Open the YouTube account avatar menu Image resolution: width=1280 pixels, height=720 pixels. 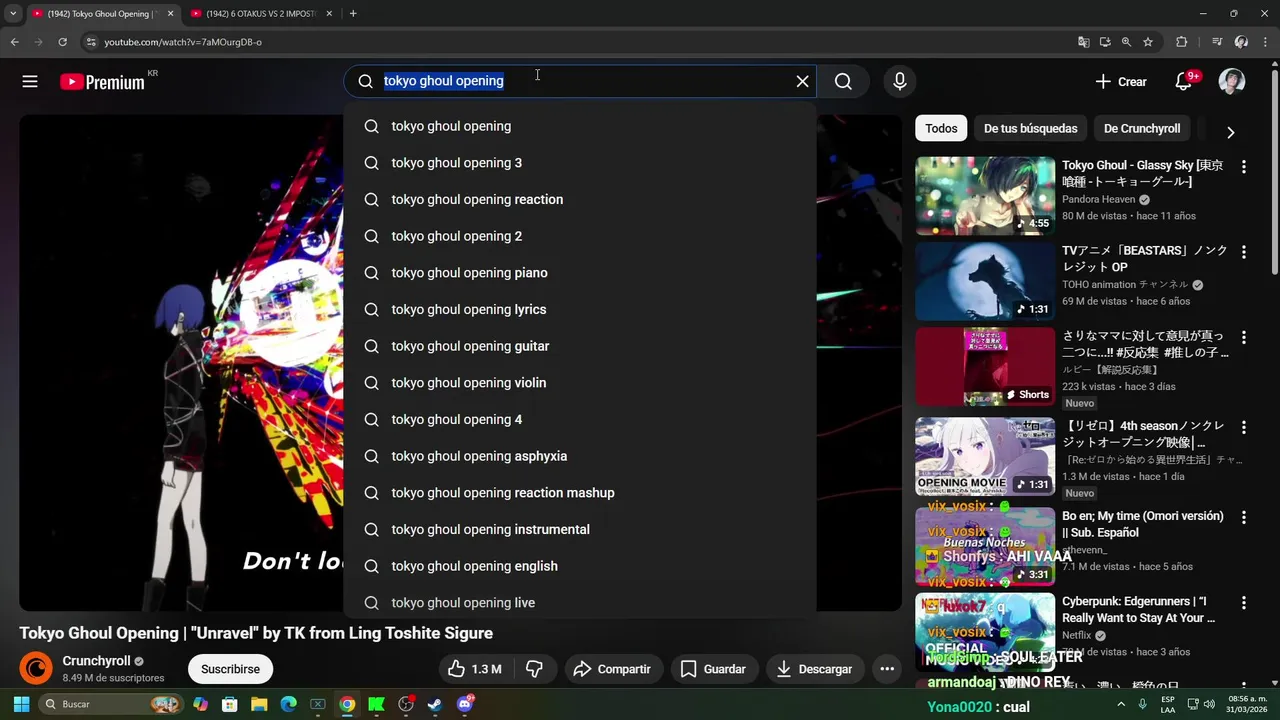(x=1232, y=82)
